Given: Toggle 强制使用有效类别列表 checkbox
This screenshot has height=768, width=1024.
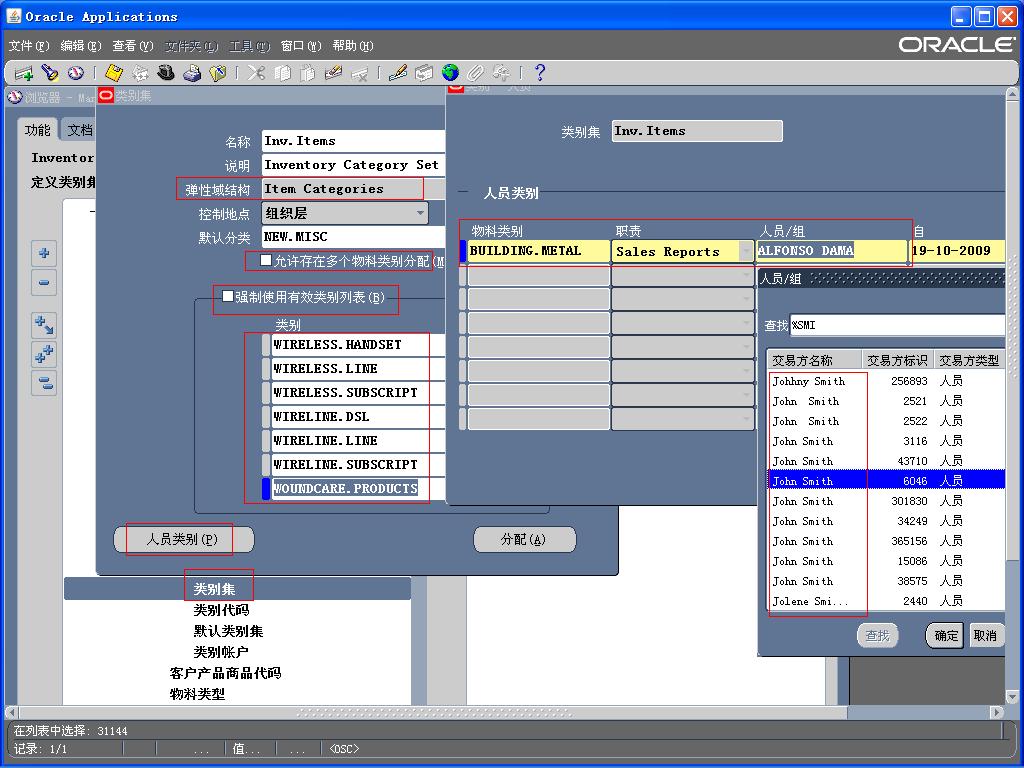Looking at the screenshot, I should (x=227, y=296).
